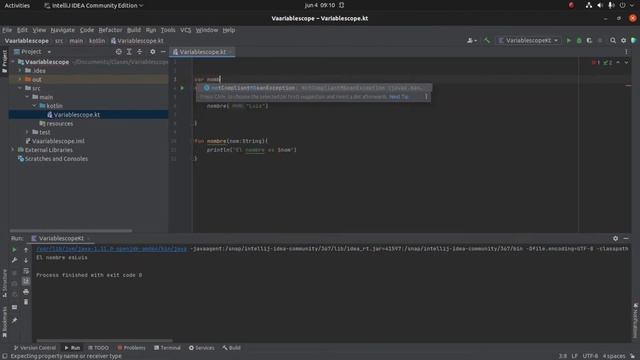The height and width of the screenshot is (360, 640).
Task: Pin the Run tab with pin icon
Action: click(x=14, y=320)
